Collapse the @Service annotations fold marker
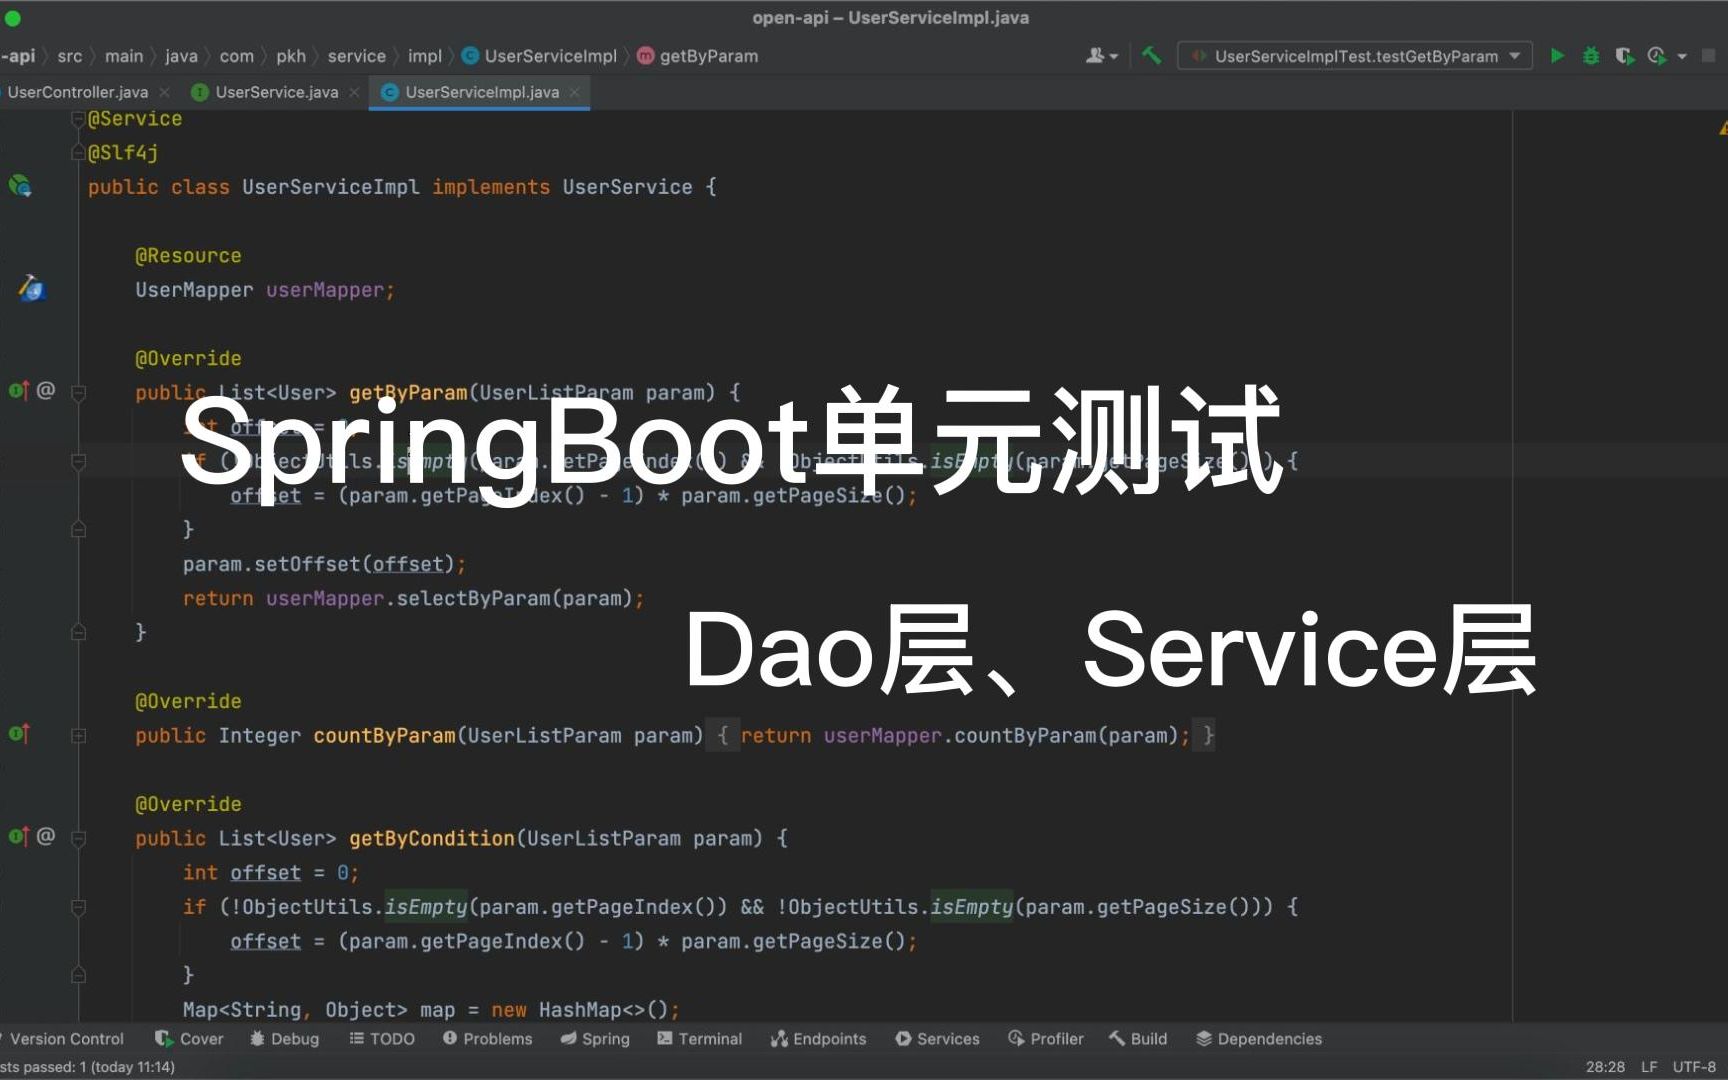This screenshot has width=1728, height=1080. pos(78,119)
